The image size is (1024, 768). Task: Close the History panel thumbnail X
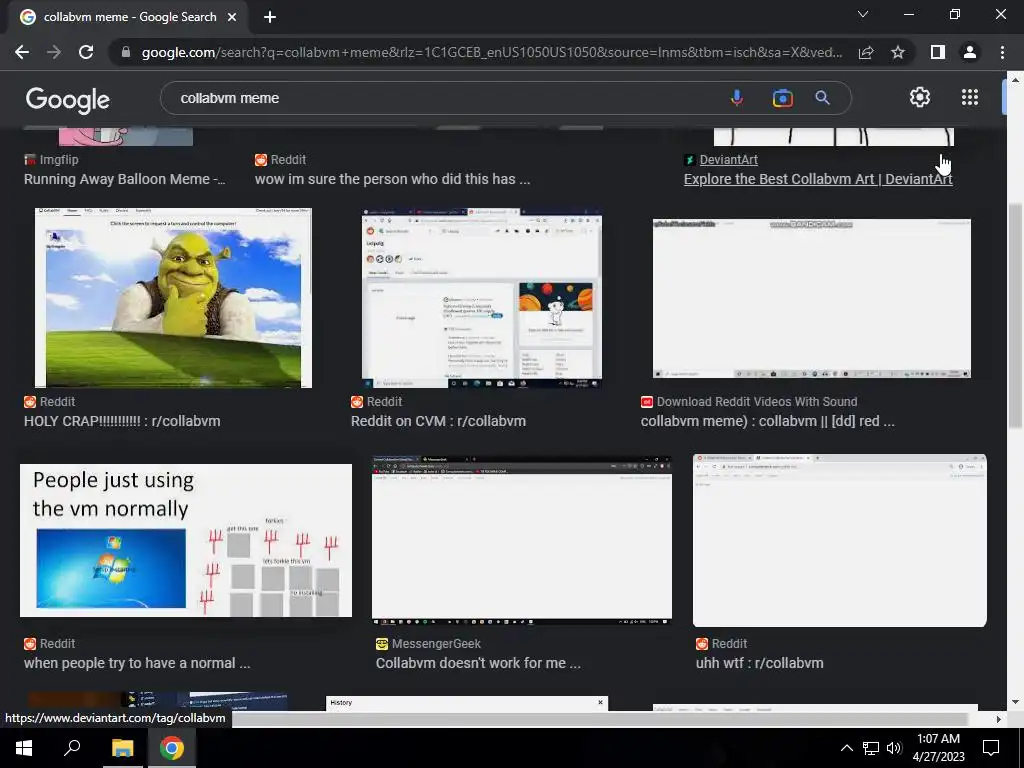tap(600, 703)
